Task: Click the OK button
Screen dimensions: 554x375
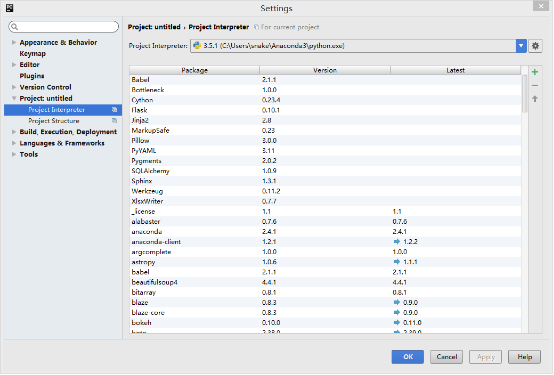Action: click(x=408, y=357)
